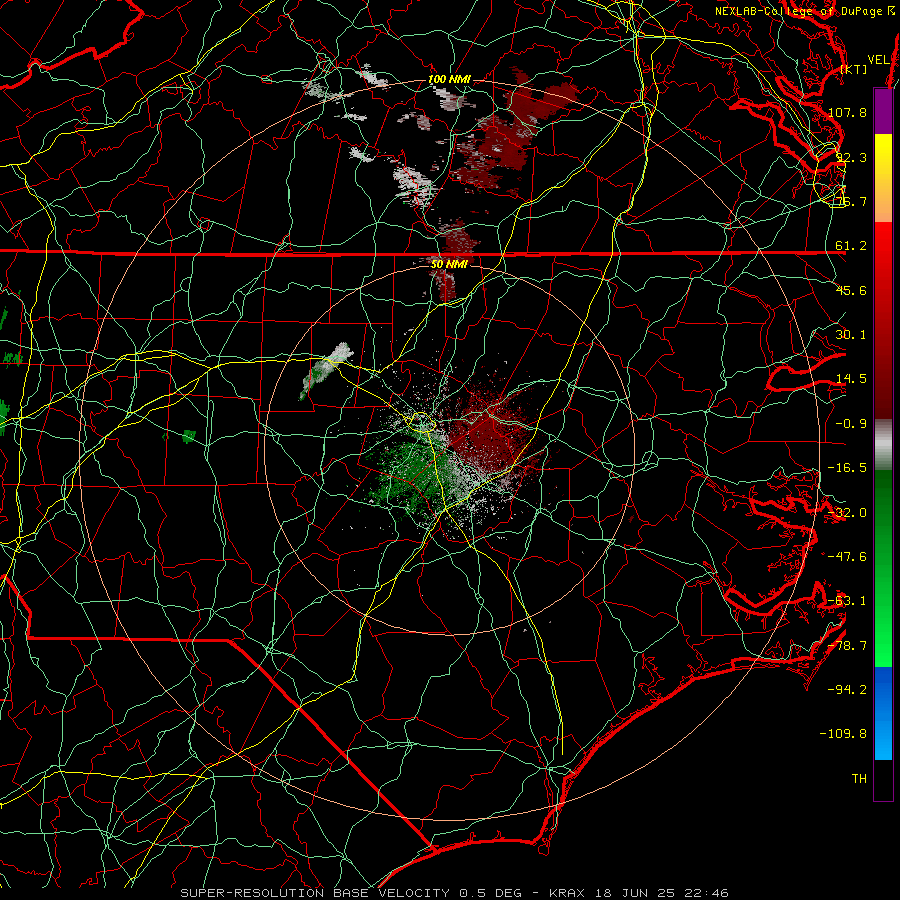Click the 100 NMI range ring label
900x900 pixels.
pos(449,79)
